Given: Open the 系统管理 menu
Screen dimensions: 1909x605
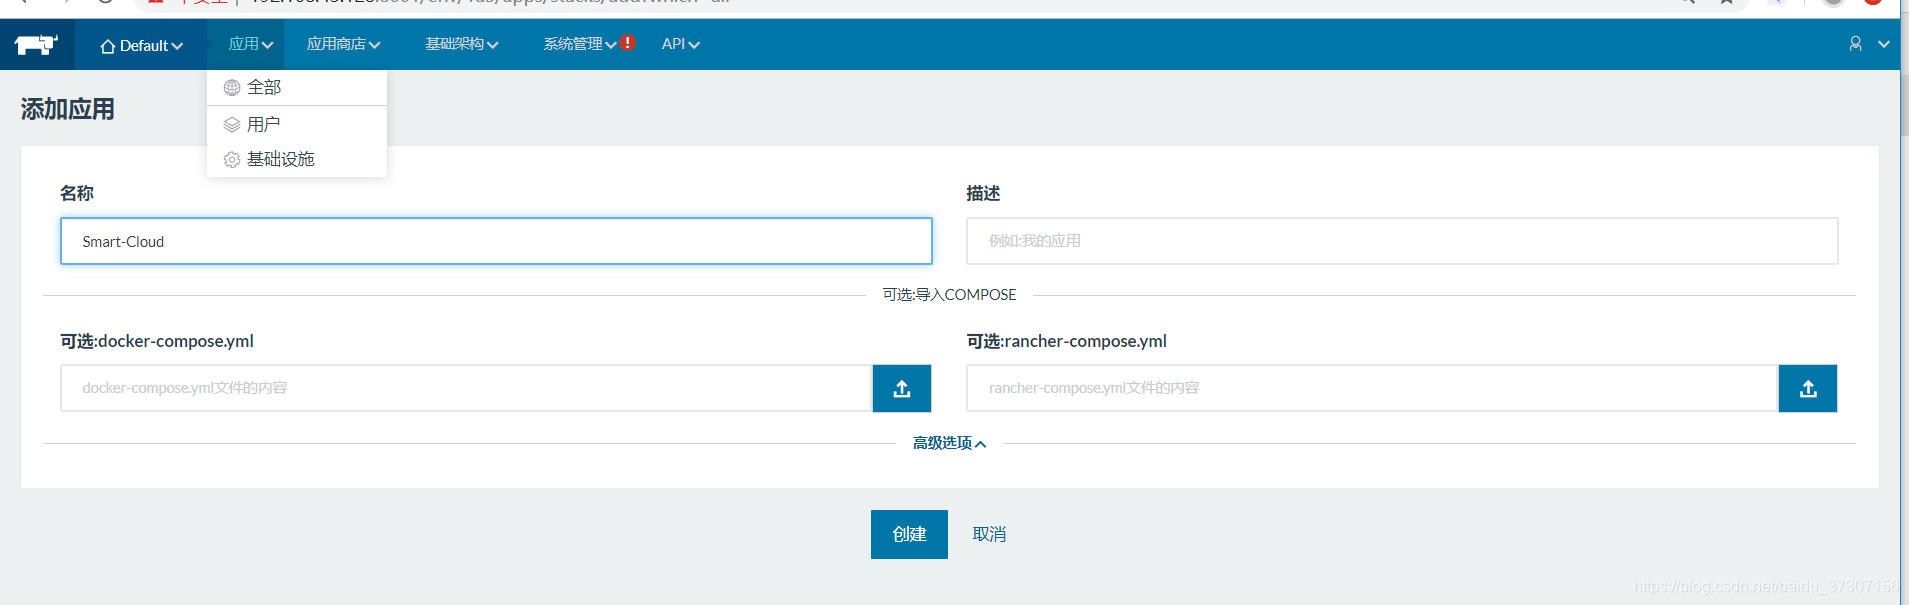Looking at the screenshot, I should [580, 44].
